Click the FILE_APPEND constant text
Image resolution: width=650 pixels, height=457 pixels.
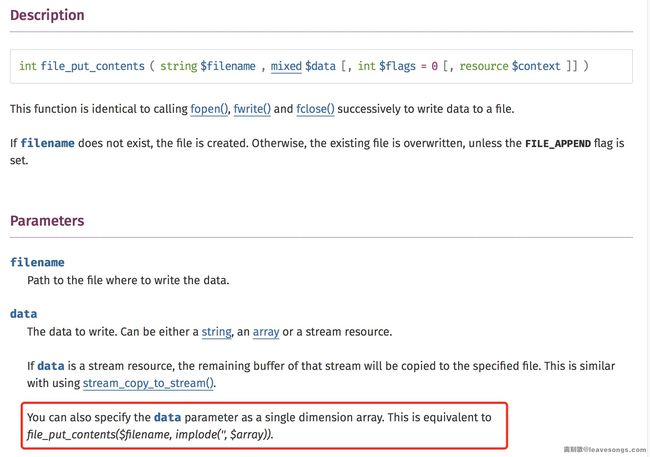(x=565, y=143)
